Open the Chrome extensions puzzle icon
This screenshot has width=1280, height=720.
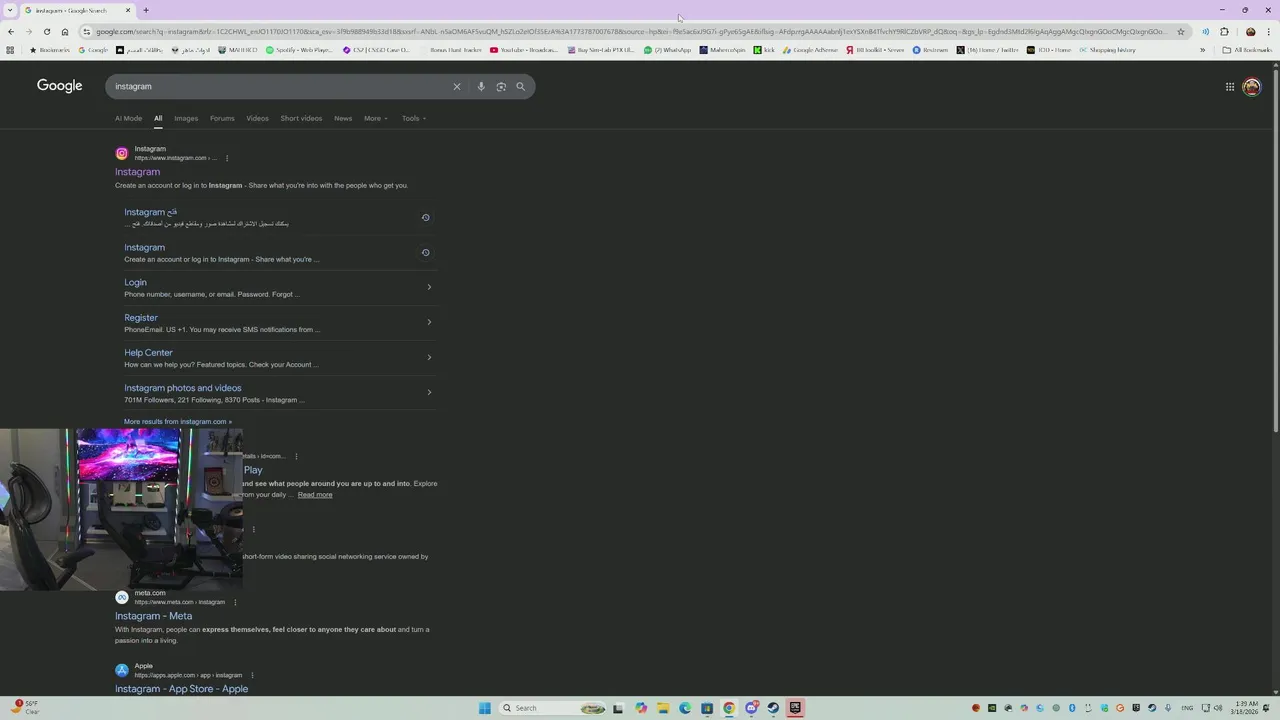(x=1224, y=32)
